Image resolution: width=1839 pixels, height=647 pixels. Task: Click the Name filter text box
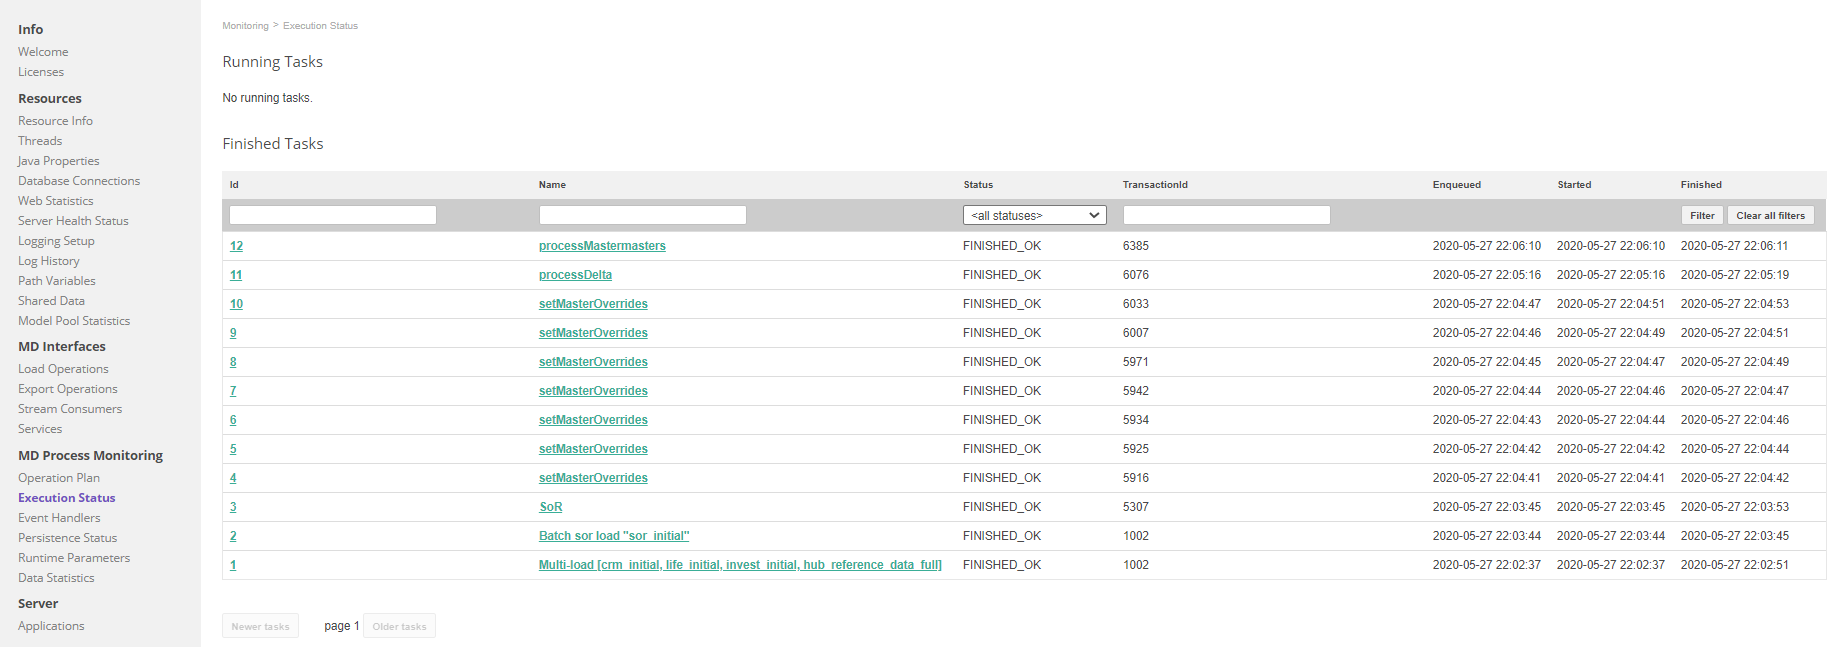point(642,215)
